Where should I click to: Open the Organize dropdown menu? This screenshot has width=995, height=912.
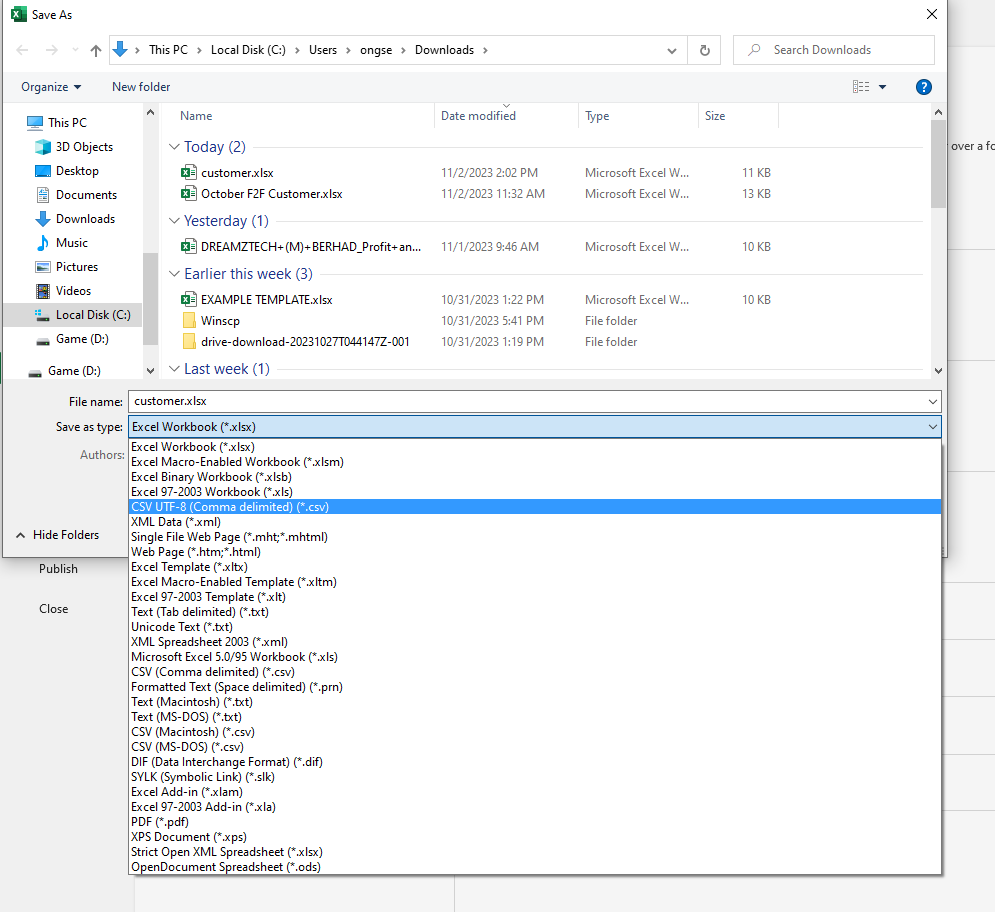point(51,87)
